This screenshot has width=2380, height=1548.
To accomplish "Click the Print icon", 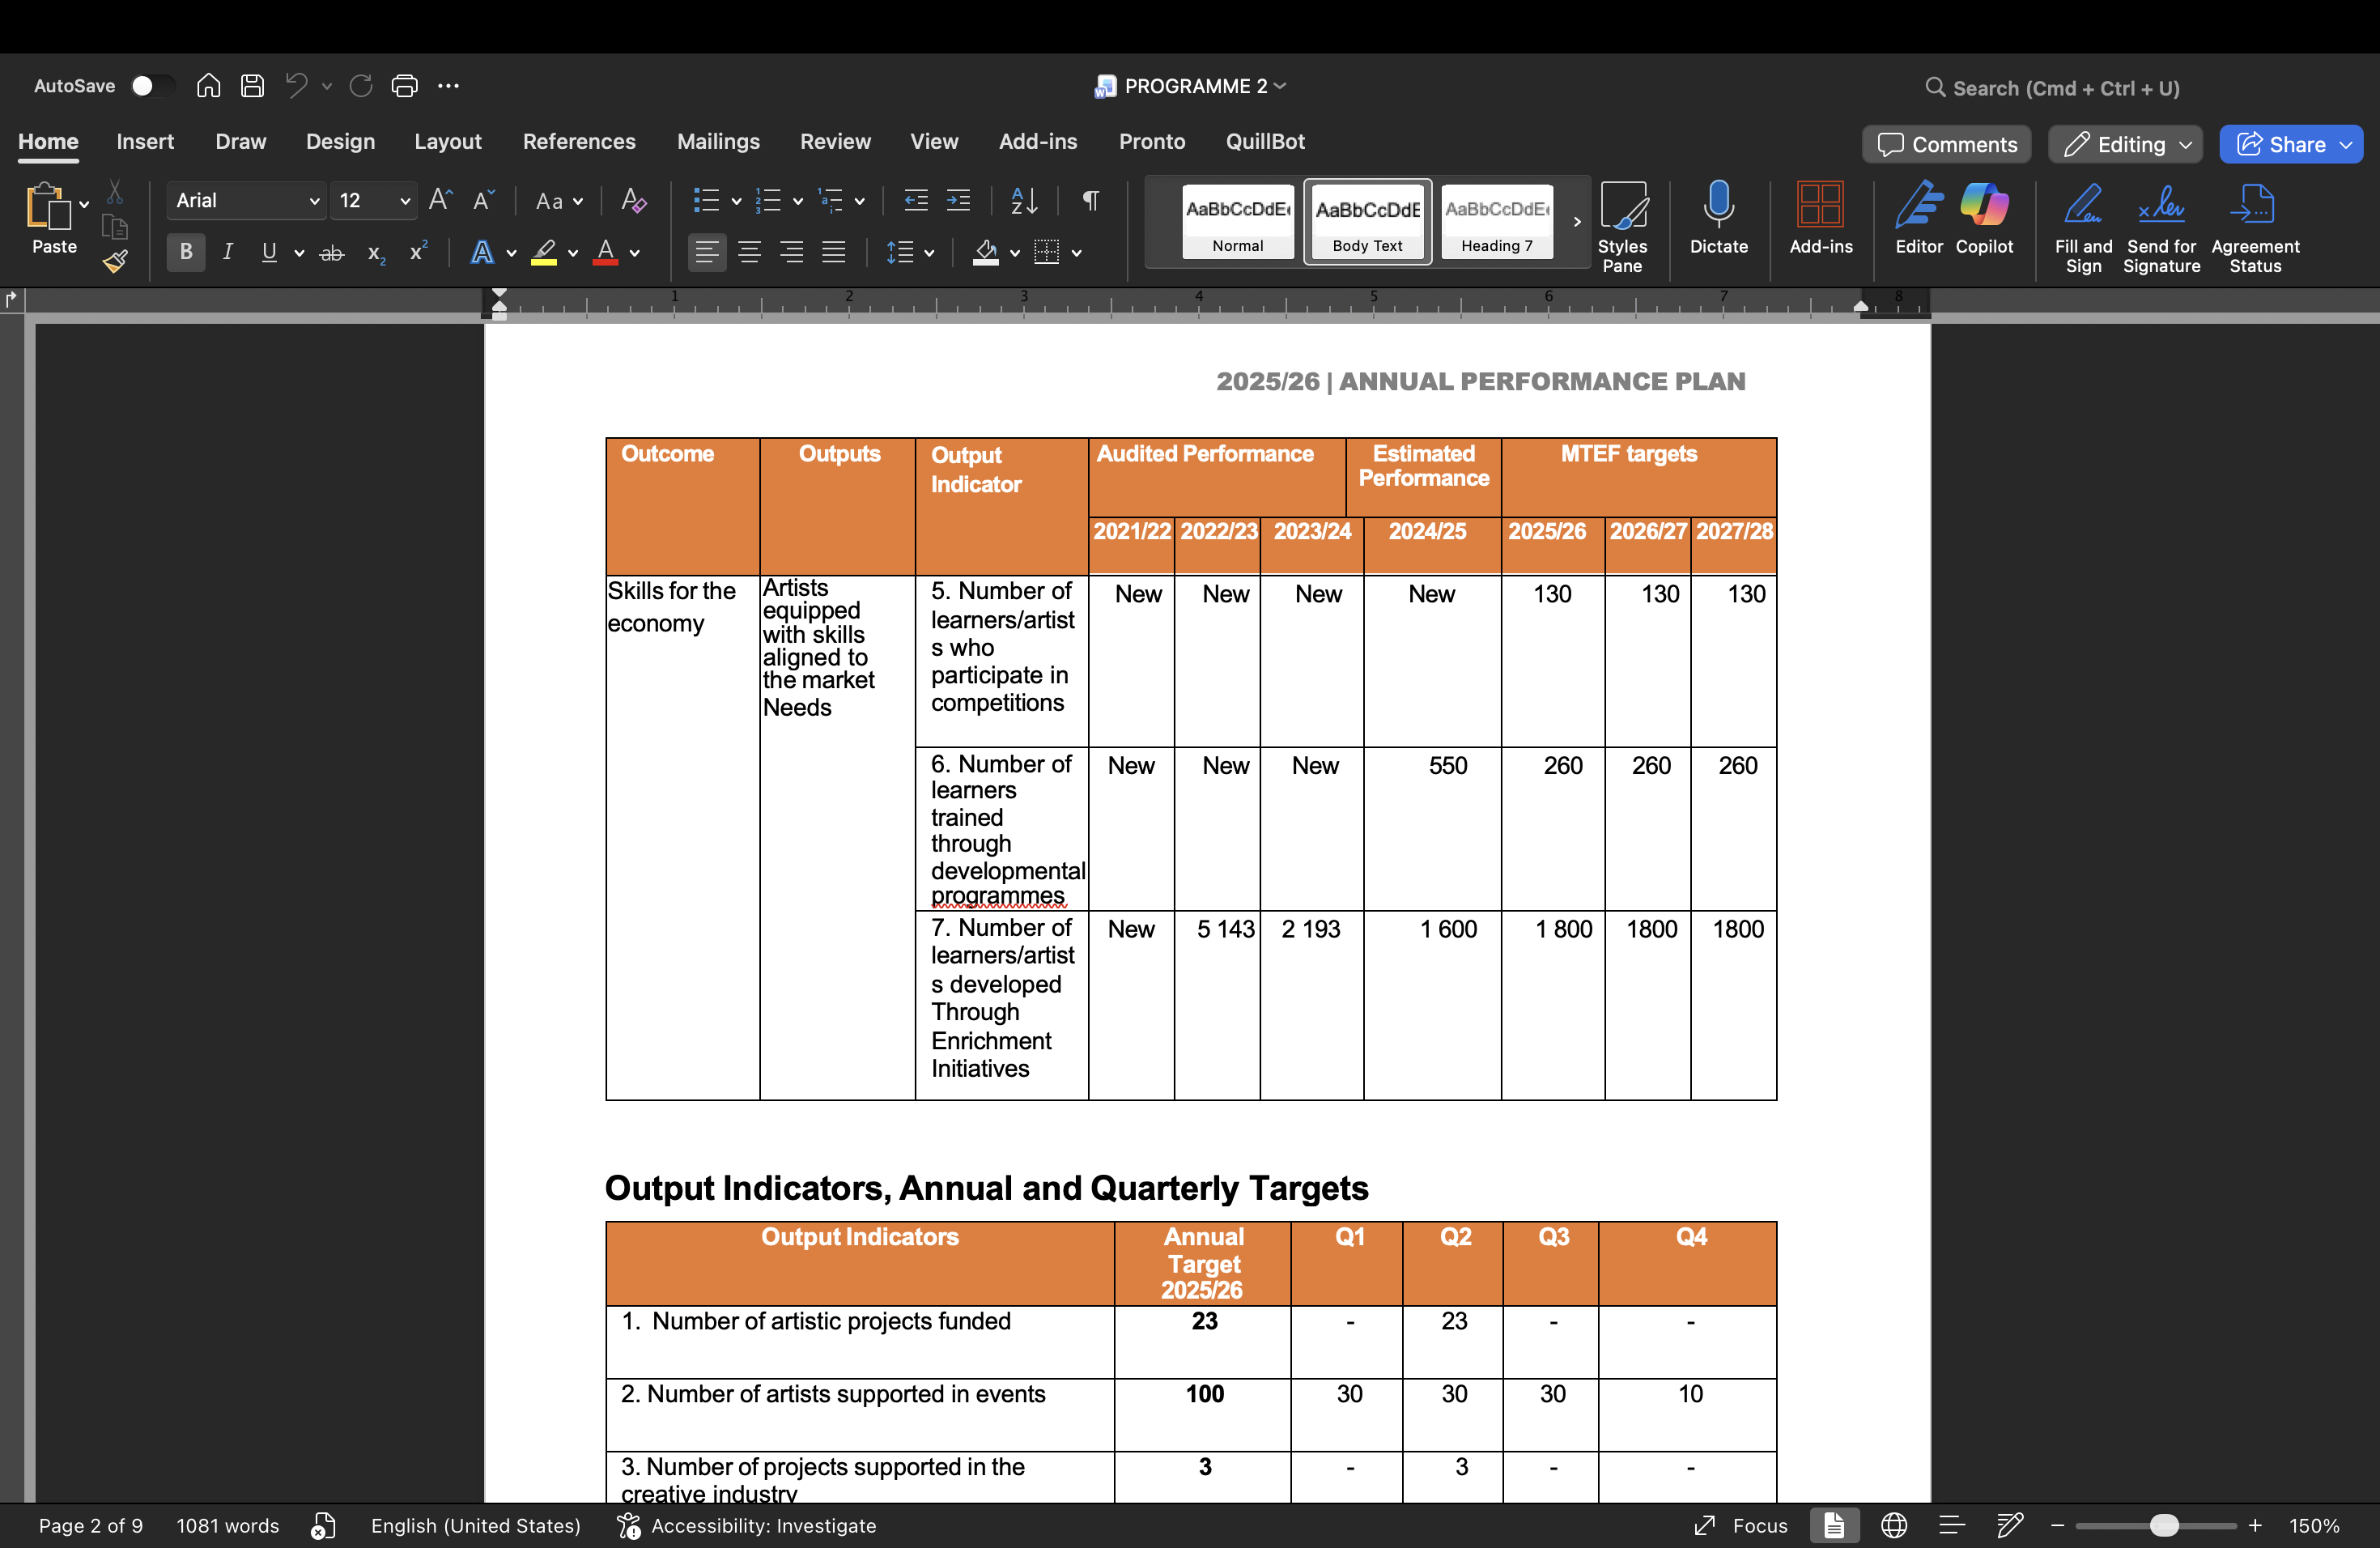I will point(404,86).
